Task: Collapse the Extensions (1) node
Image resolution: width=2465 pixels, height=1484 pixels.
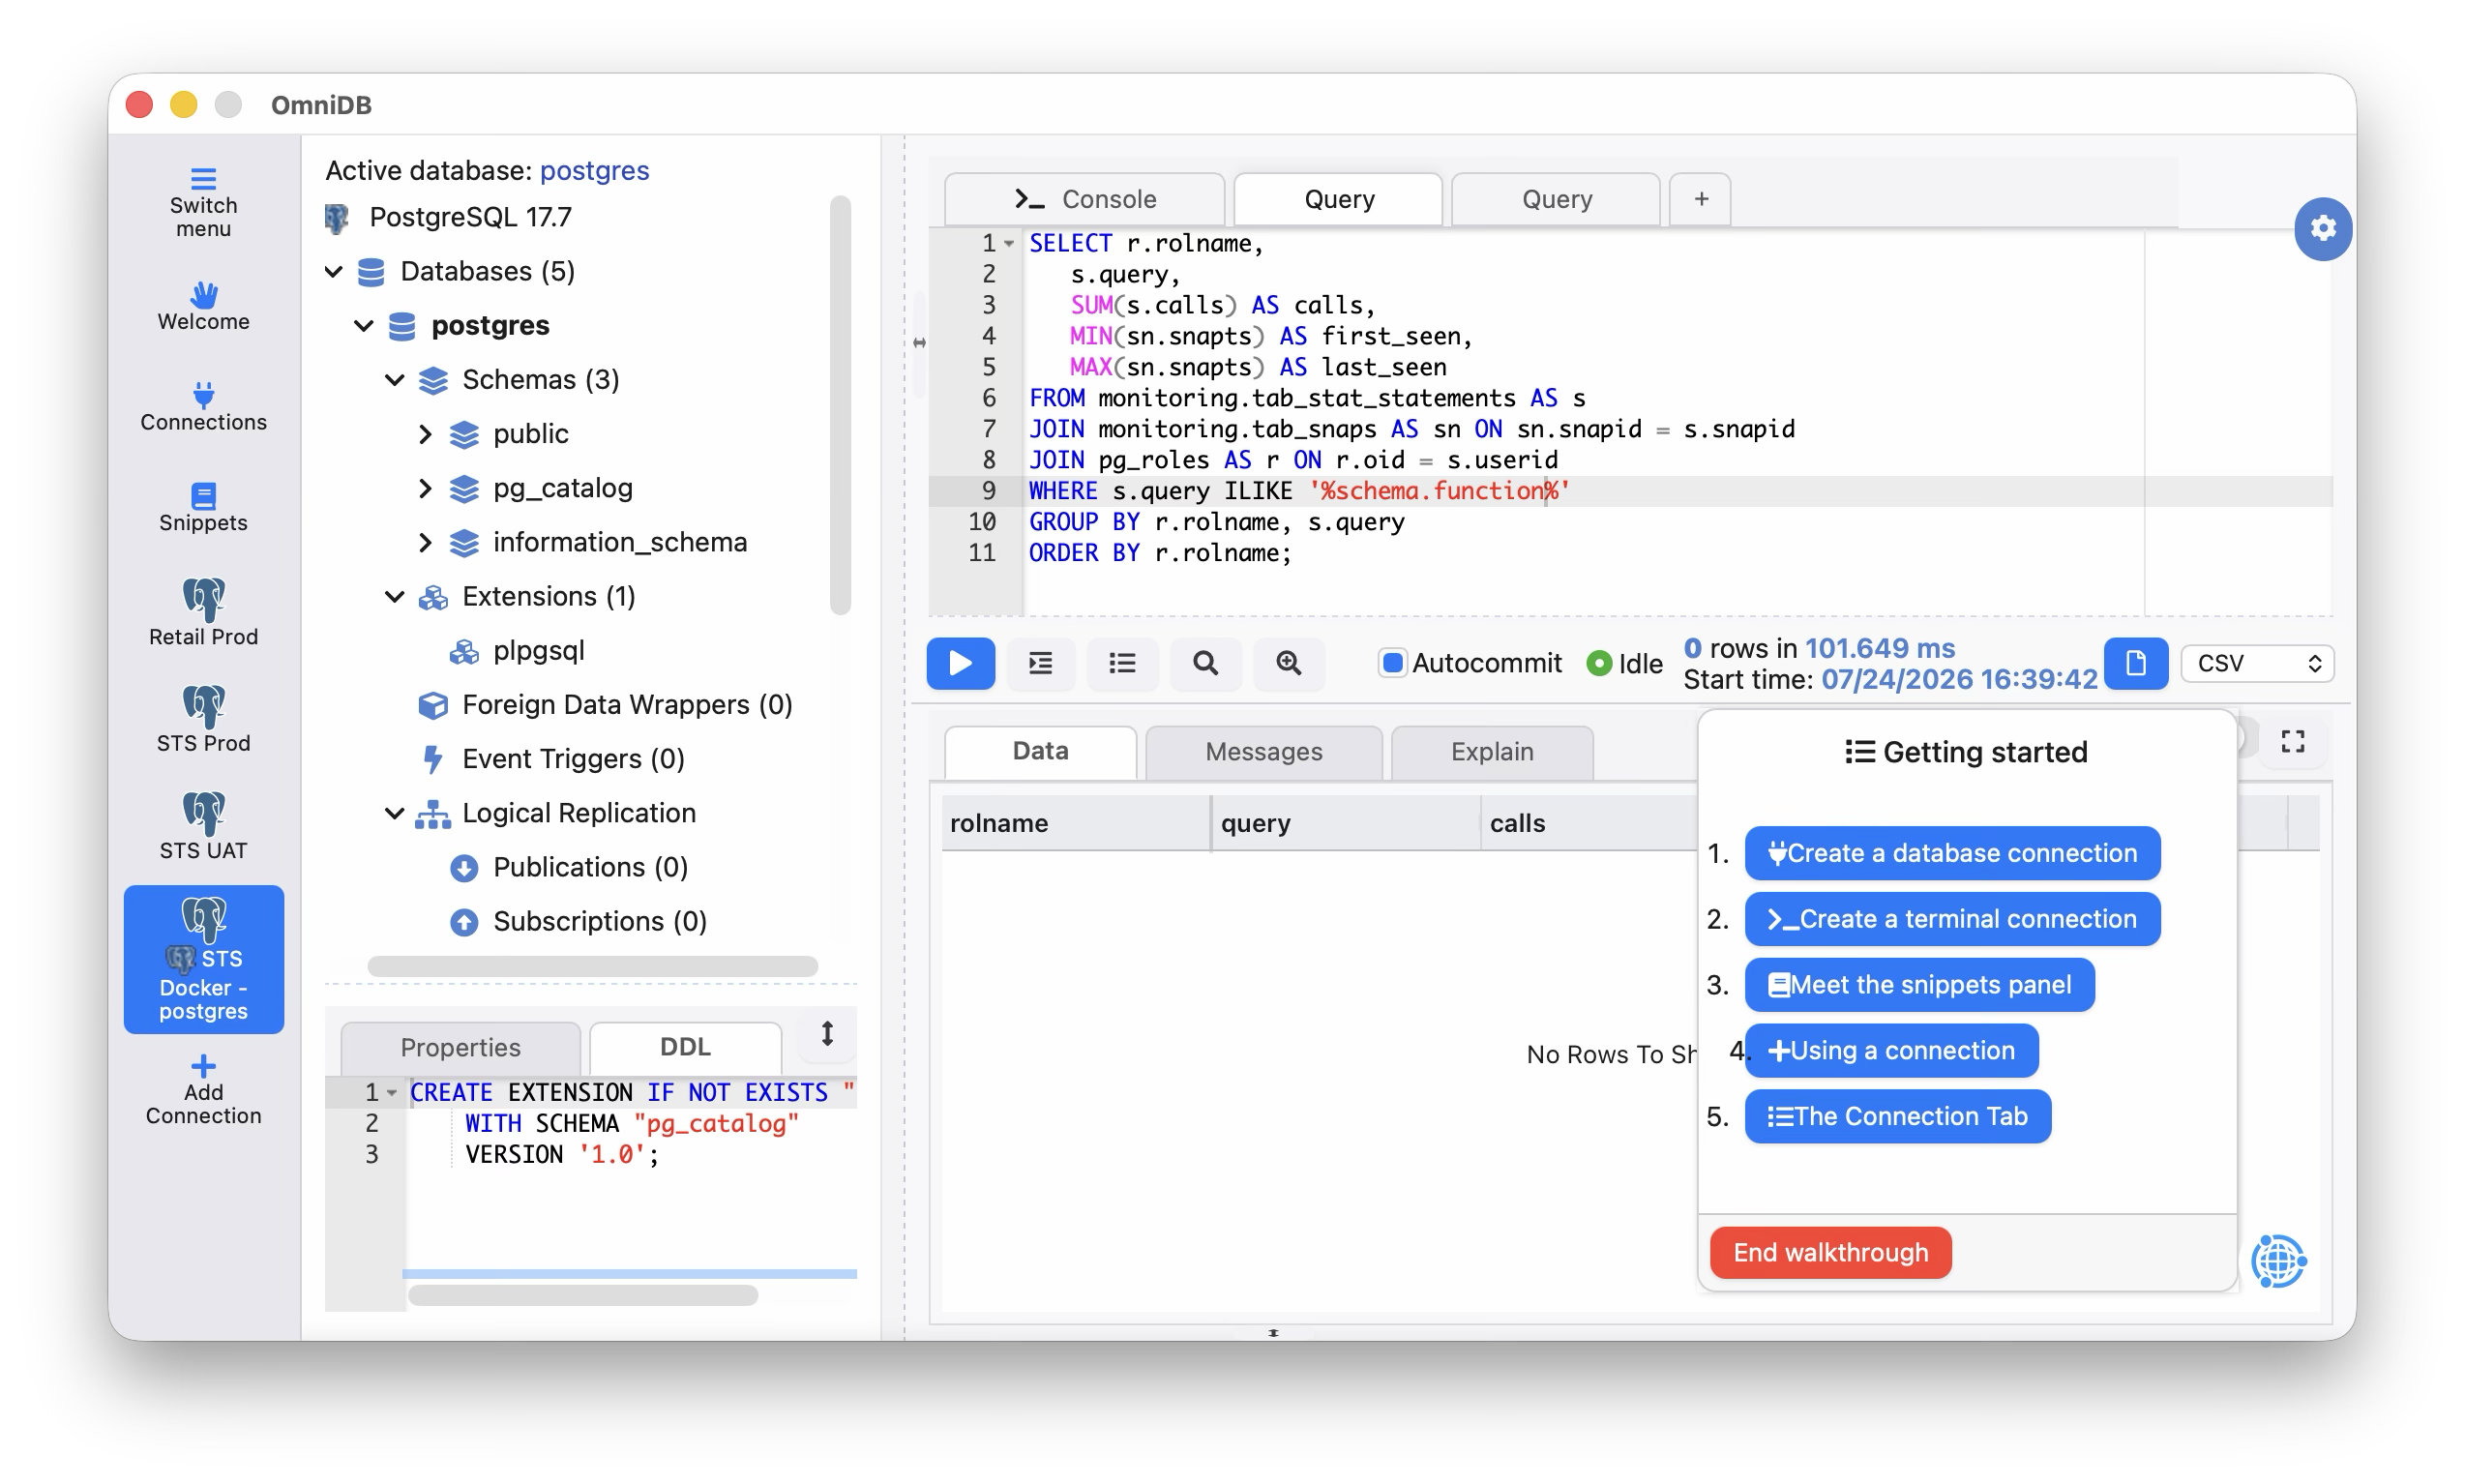Action: point(395,596)
